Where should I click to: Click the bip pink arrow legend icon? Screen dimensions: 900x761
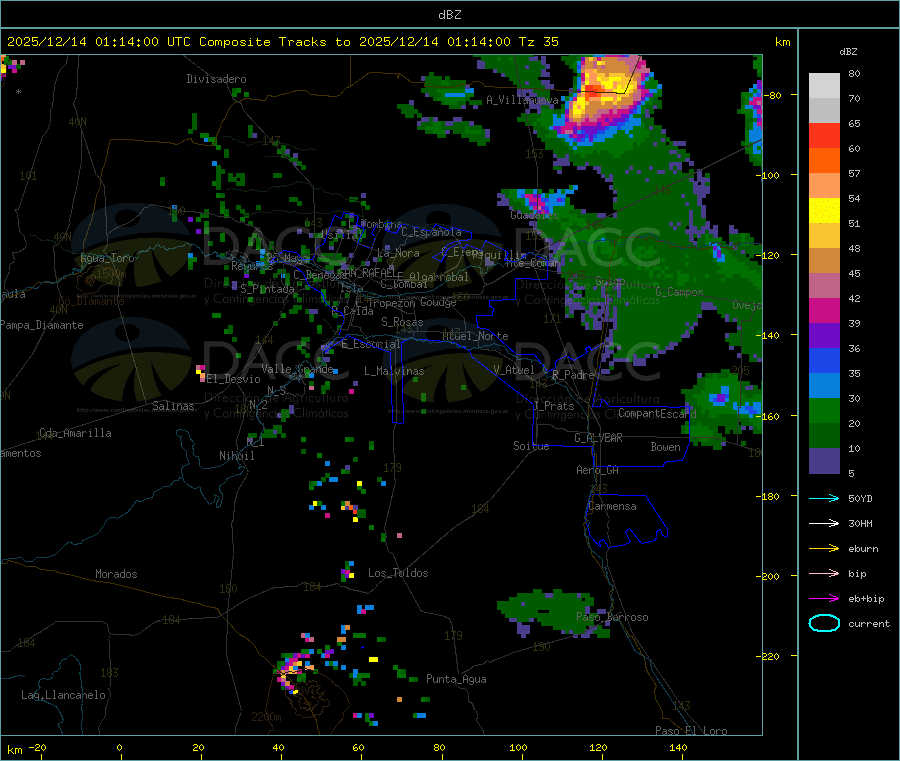(x=824, y=573)
